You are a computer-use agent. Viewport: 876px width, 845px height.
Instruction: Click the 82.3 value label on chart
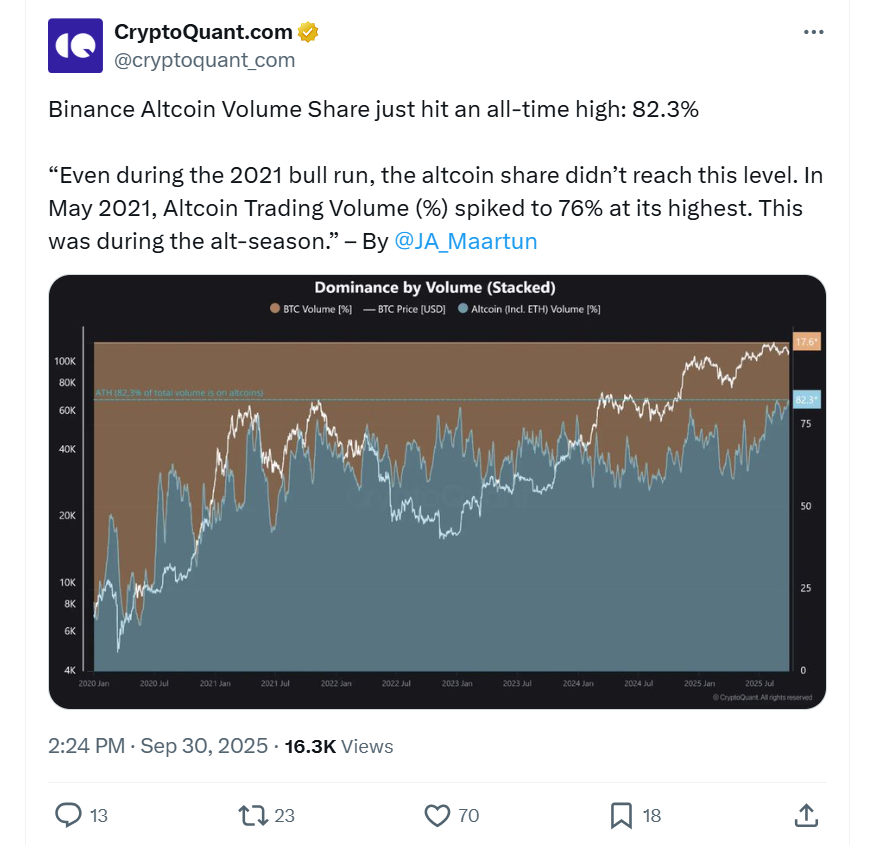[x=805, y=400]
